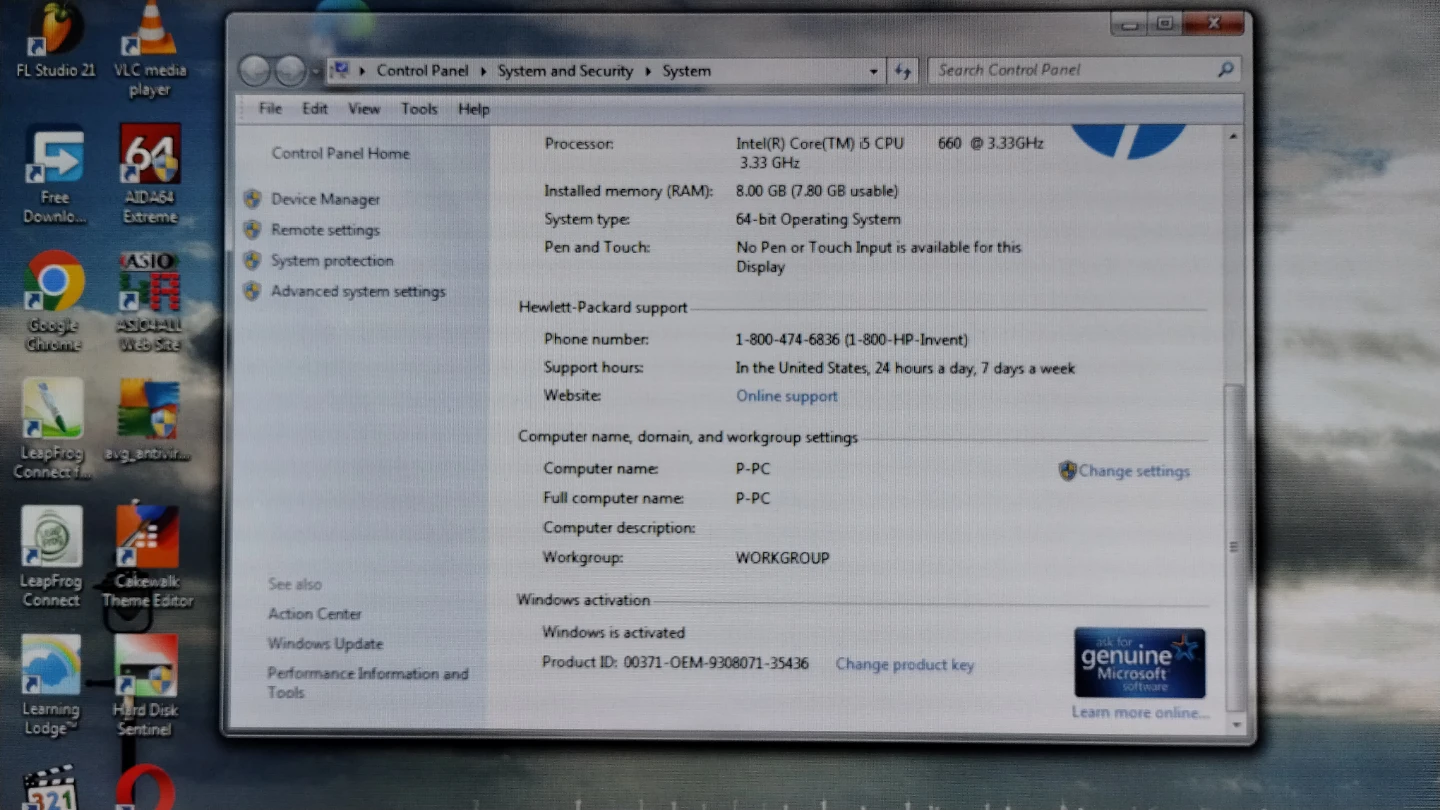Select the Cakewalk Theme Editor desktop icon
Image resolution: width=1440 pixels, height=810 pixels.
coord(148,557)
